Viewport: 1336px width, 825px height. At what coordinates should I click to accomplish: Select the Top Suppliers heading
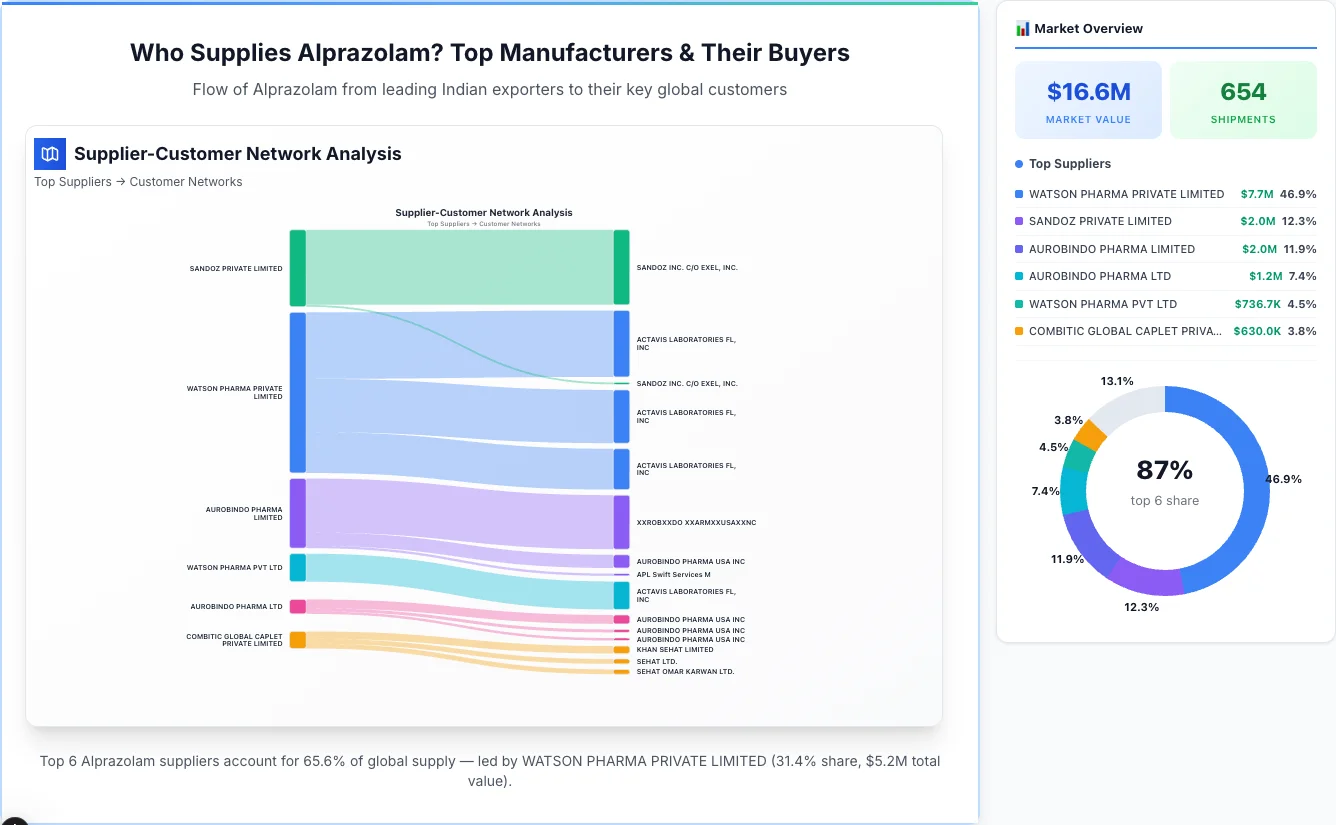click(x=1070, y=163)
